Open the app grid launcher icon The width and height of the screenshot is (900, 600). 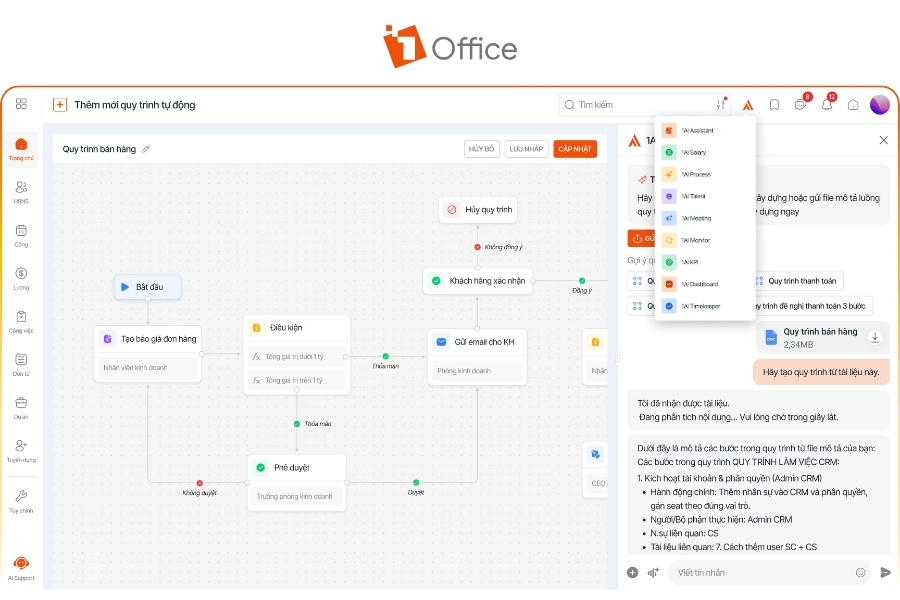[21, 103]
